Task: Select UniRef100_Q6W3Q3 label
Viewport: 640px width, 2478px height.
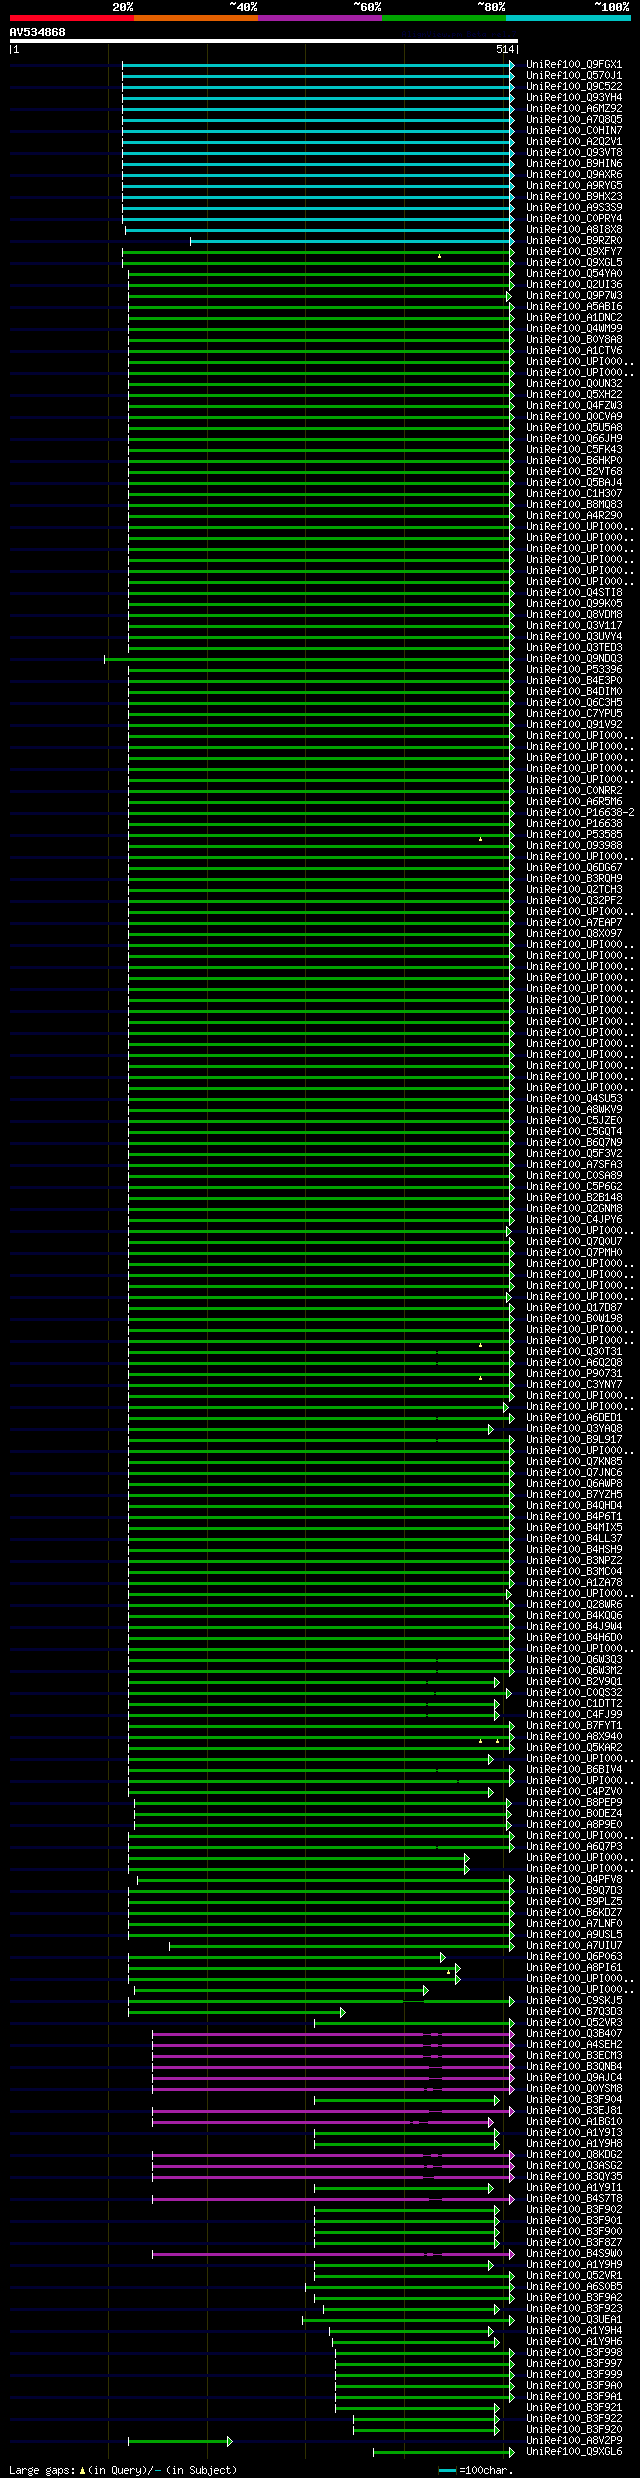Action: pos(574,1660)
